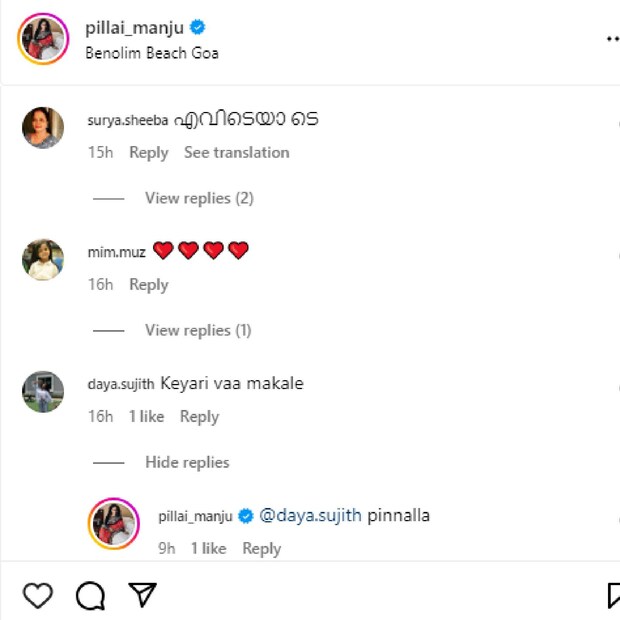Like the post with heart icon
Image resolution: width=620 pixels, height=620 pixels.
coord(37,596)
